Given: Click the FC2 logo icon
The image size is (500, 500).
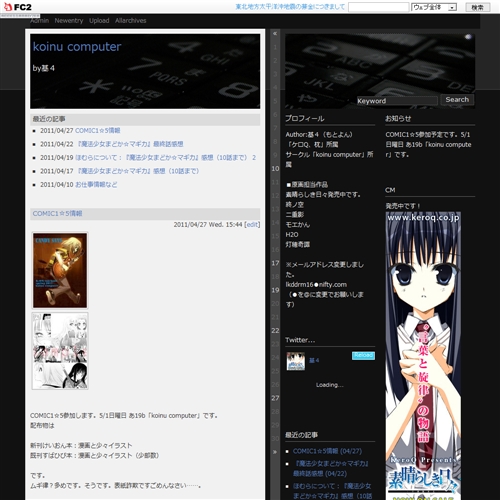Looking at the screenshot, I should click(18, 7).
